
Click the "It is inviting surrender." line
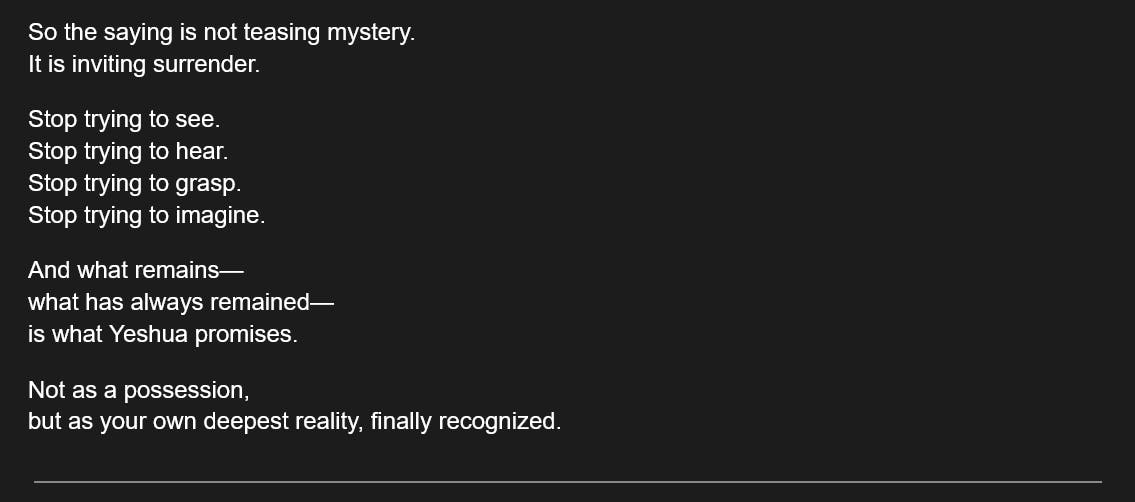[144, 65]
